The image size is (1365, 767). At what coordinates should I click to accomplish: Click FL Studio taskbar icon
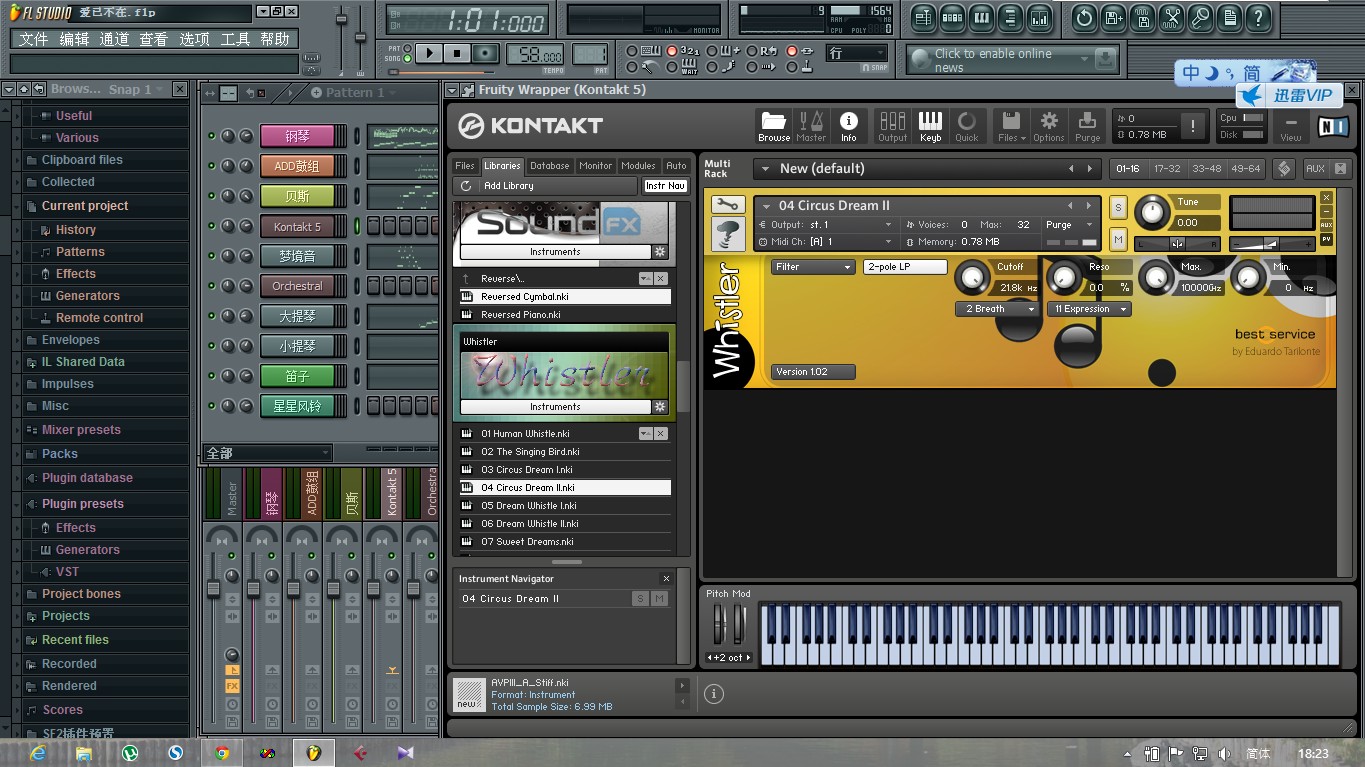[313, 753]
